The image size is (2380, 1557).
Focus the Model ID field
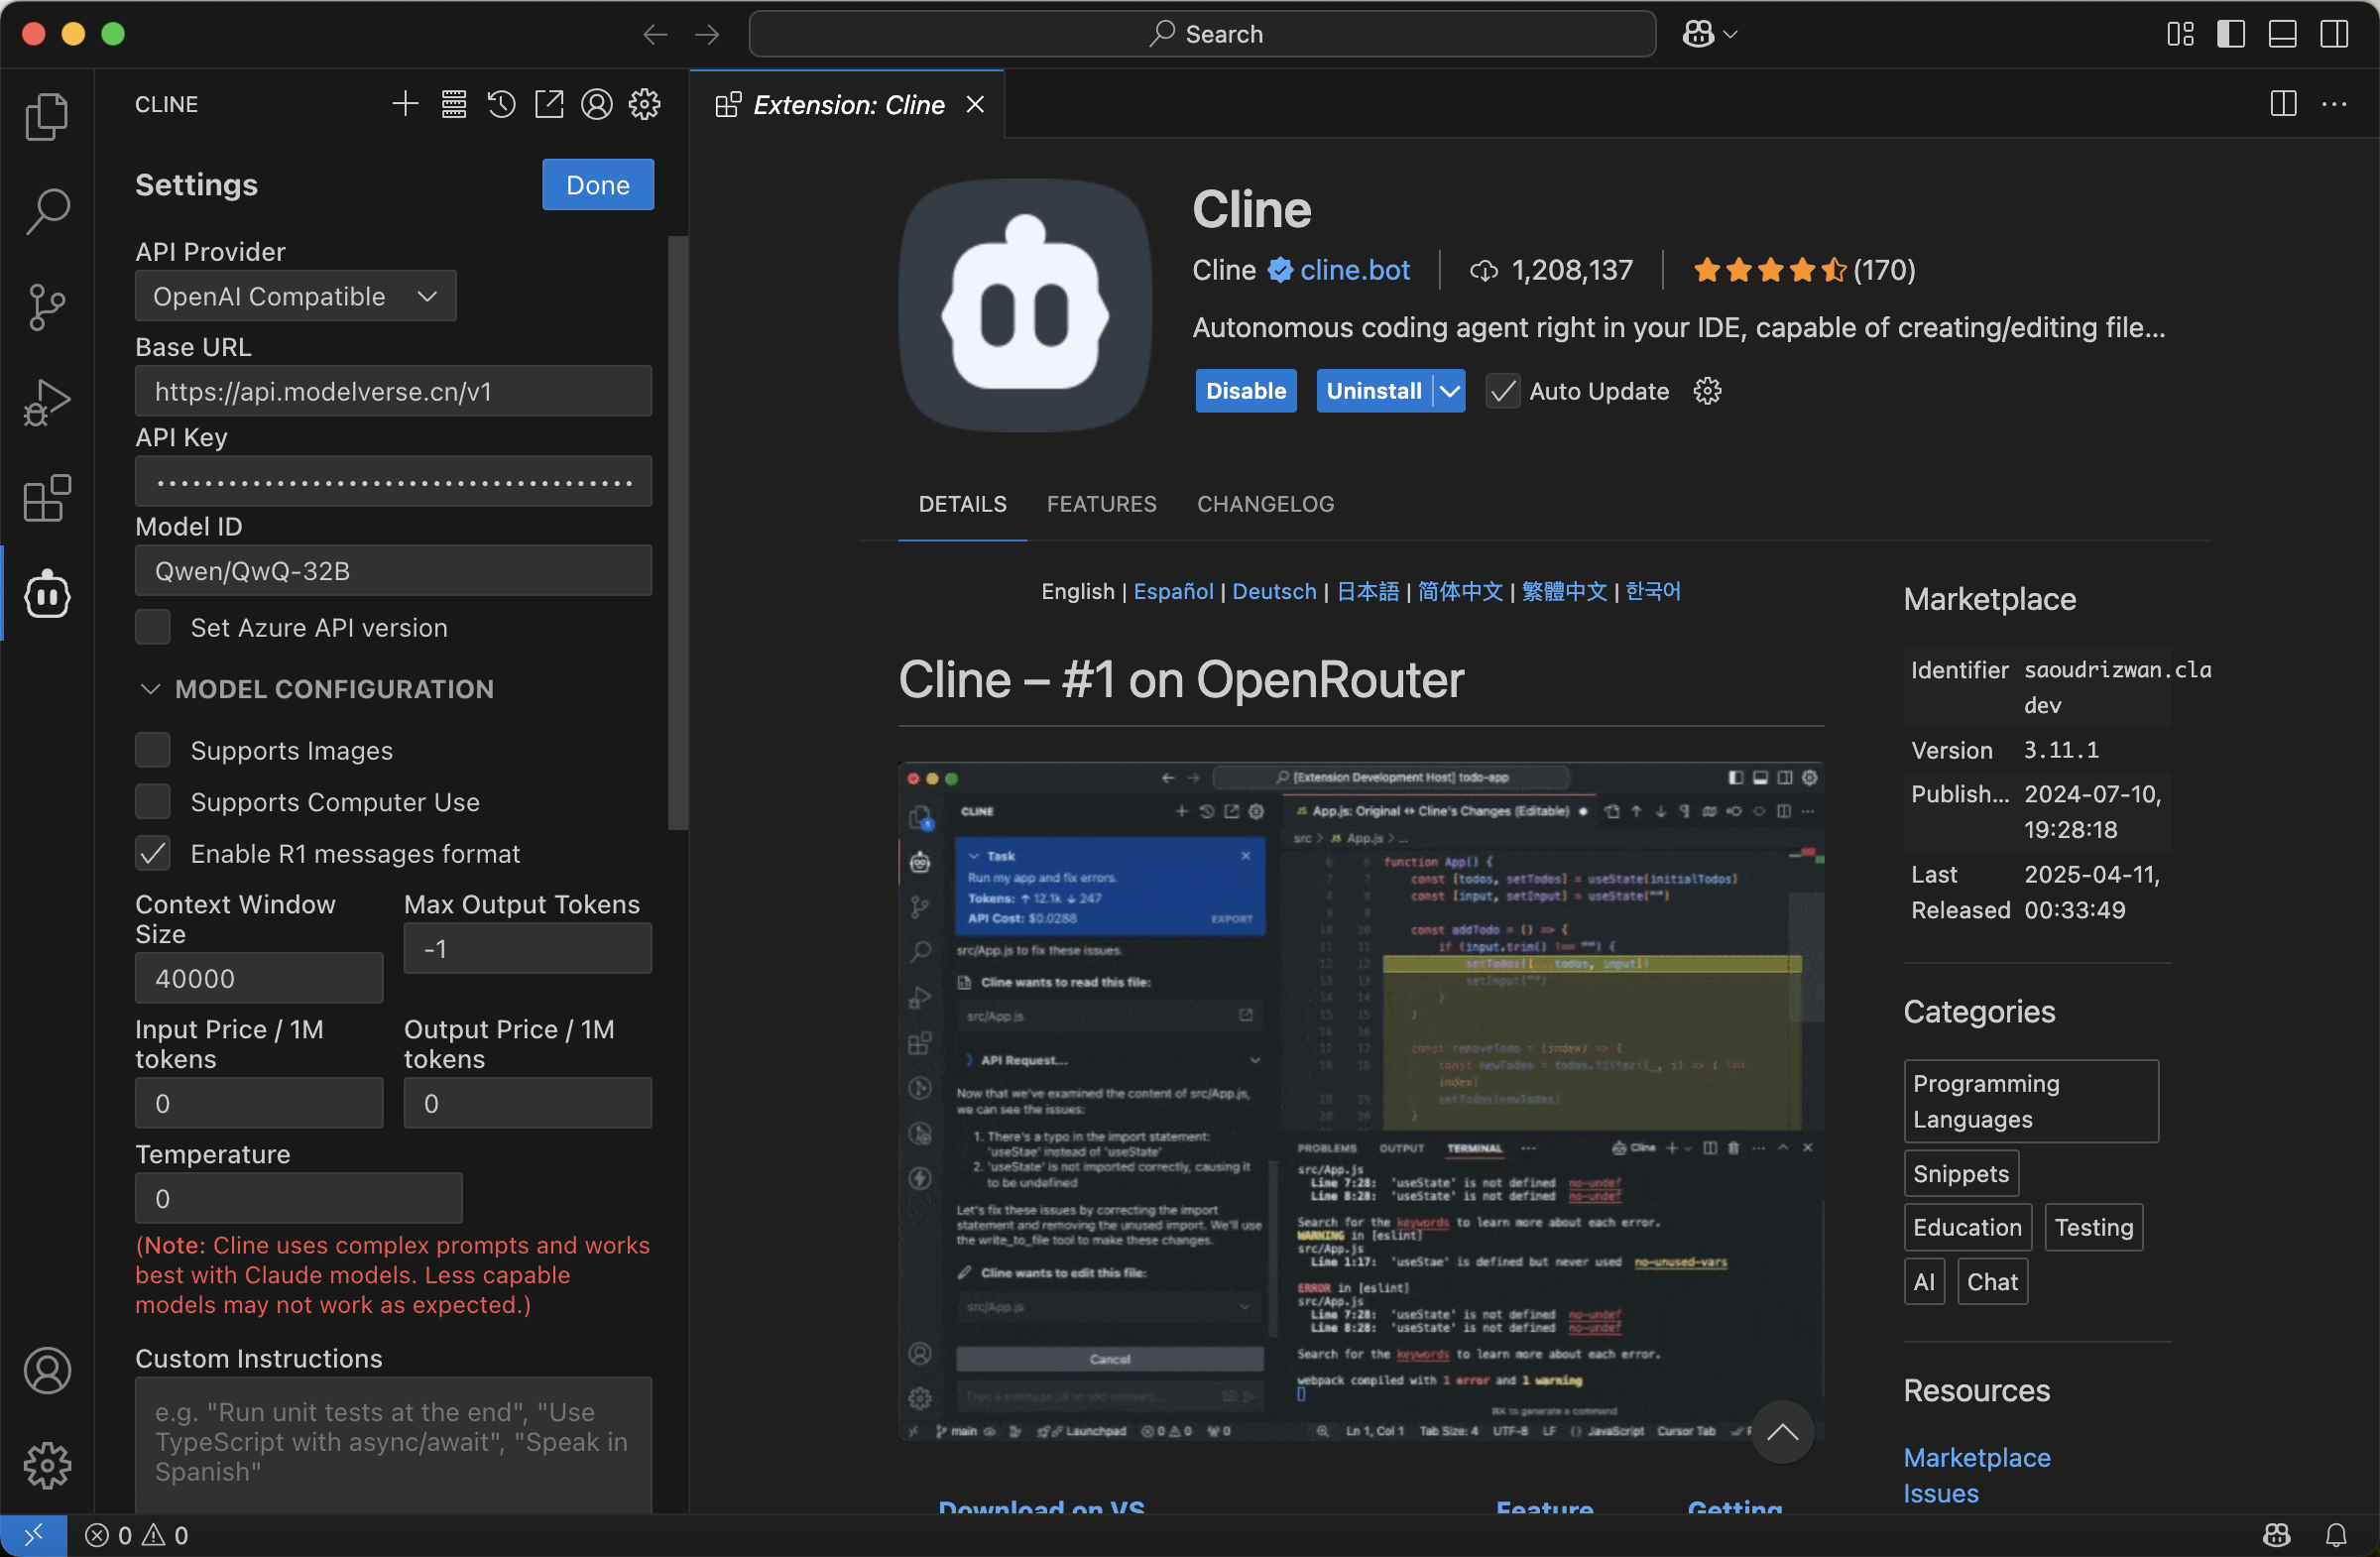pos(393,570)
